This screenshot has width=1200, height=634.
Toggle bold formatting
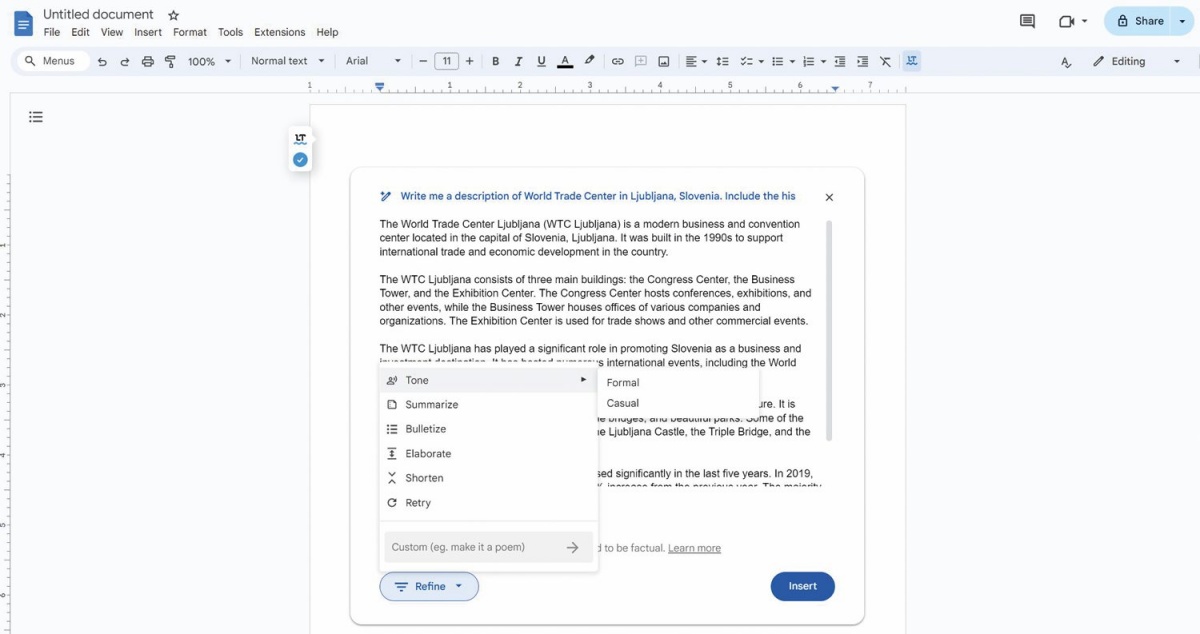point(495,61)
